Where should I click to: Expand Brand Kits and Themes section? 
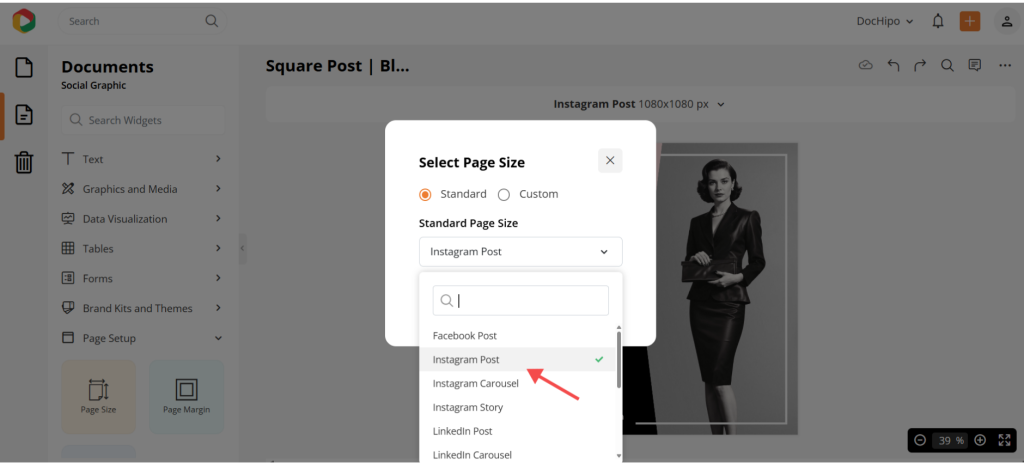(142, 308)
